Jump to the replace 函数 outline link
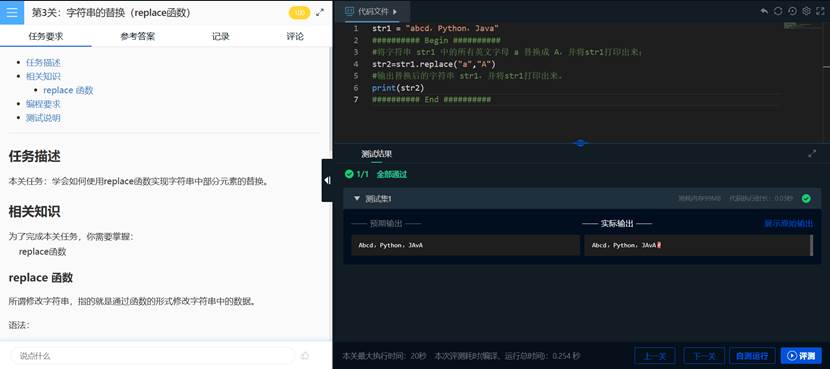 (68, 90)
